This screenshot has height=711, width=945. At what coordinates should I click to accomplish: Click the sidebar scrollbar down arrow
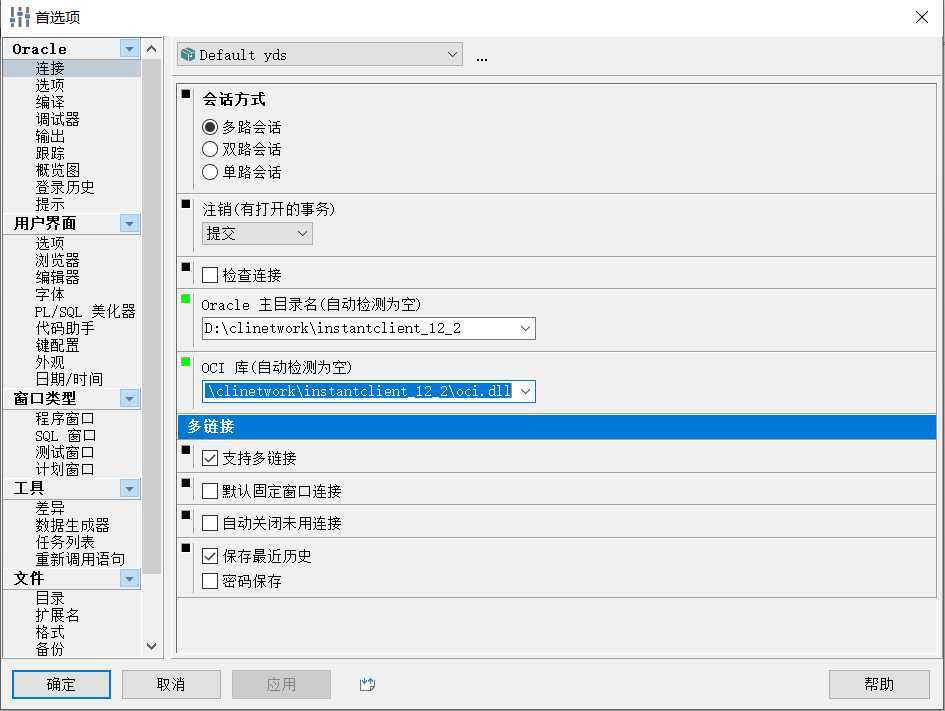[x=152, y=646]
